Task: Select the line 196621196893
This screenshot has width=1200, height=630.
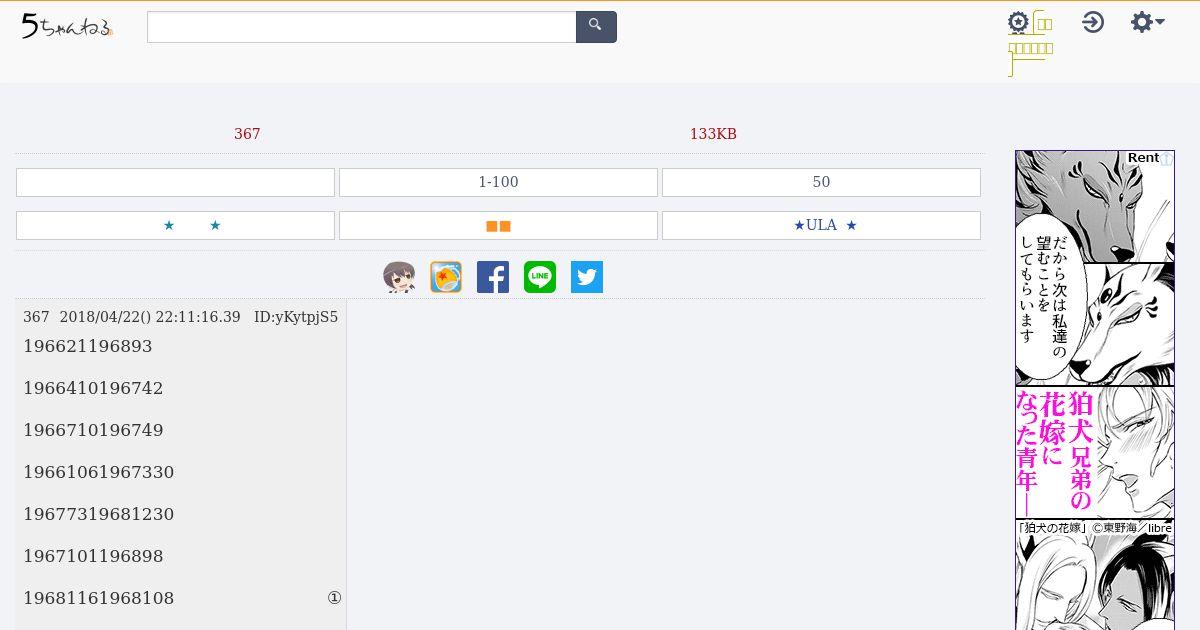Action: click(x=88, y=346)
